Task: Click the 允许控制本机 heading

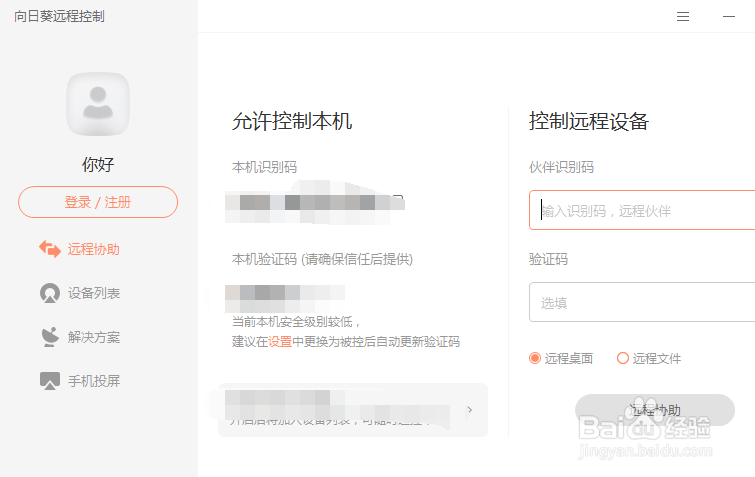Action: coord(292,121)
